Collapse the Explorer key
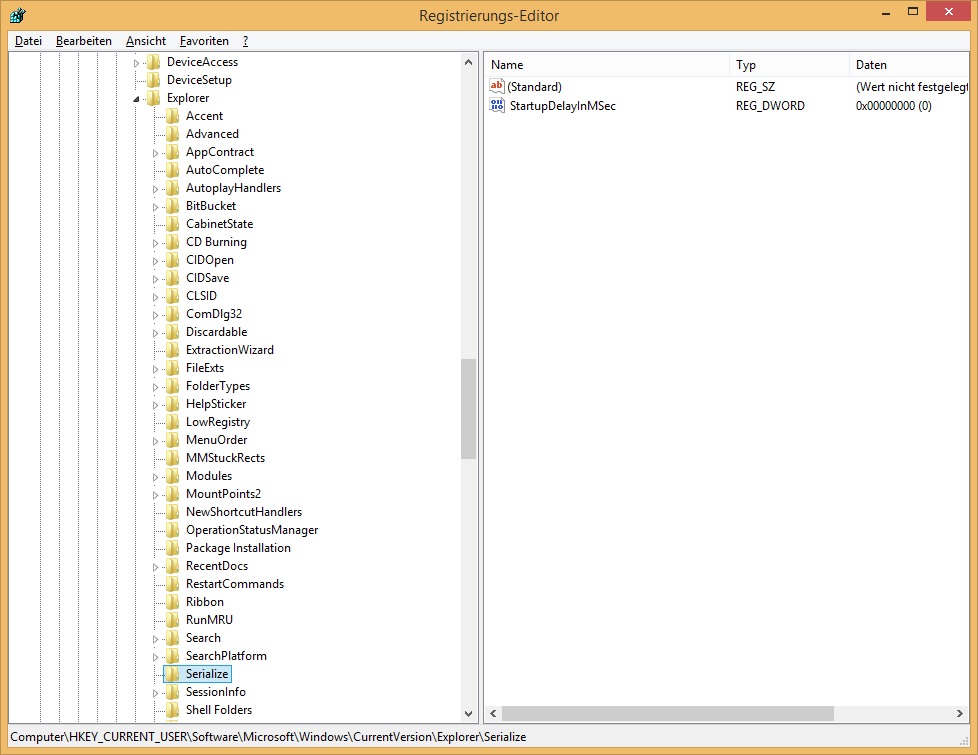Screen dimensions: 978x755 (x=136, y=99)
